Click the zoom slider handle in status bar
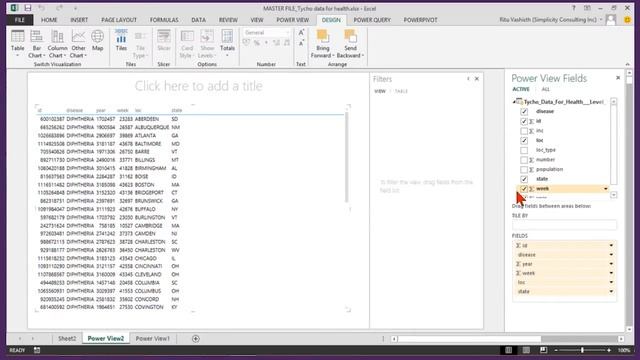Image resolution: width=640 pixels, height=360 pixels. click(x=582, y=350)
